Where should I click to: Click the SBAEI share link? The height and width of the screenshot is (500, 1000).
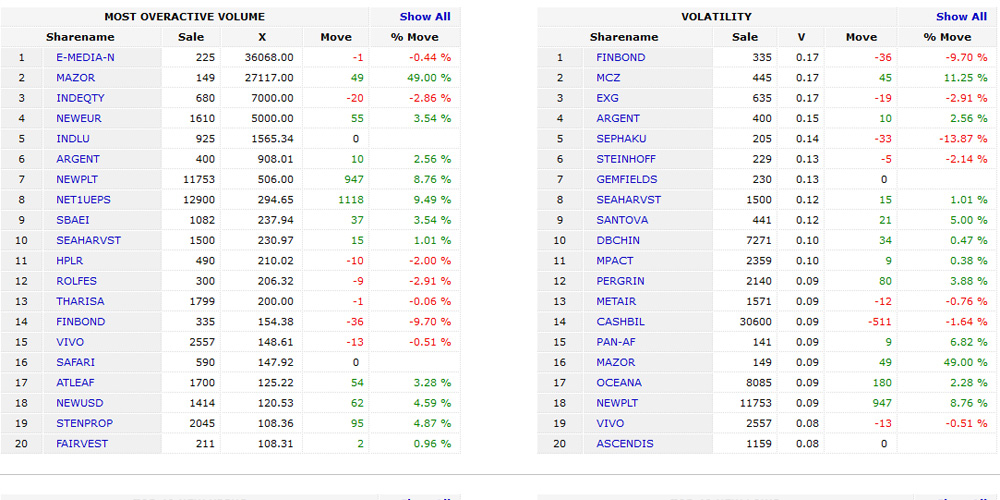73,220
